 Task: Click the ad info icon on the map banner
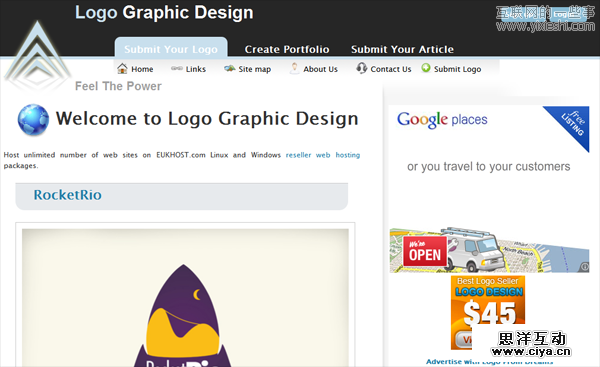pos(584,267)
